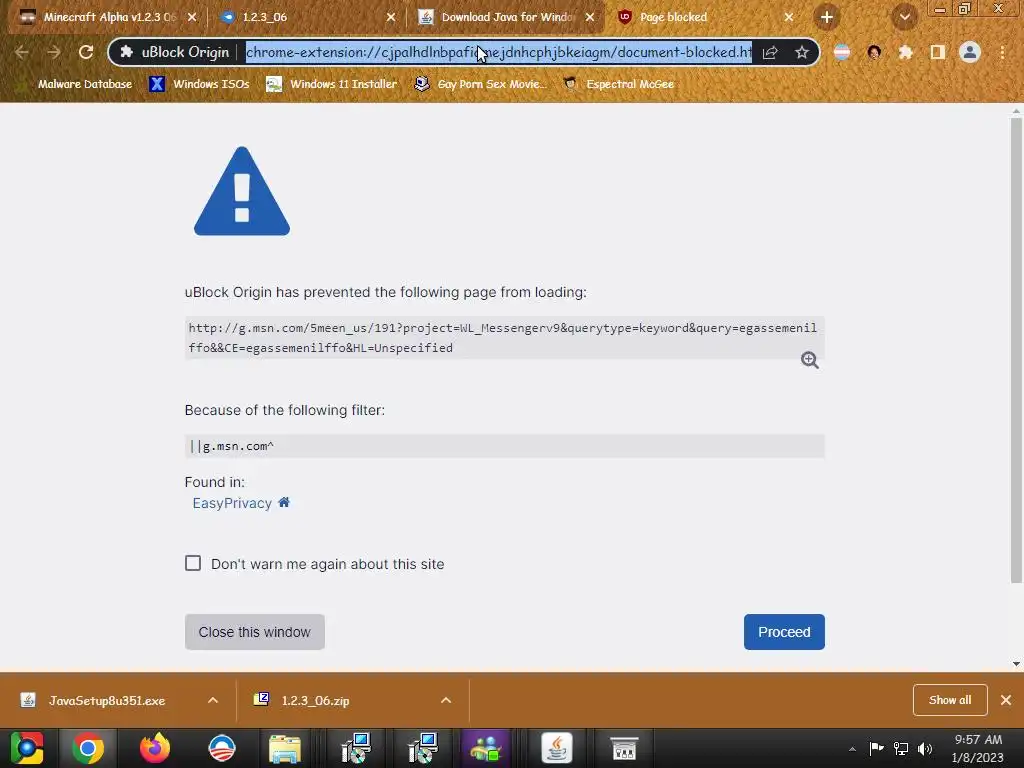Viewport: 1024px width, 768px height.
Task: Click the blocked g.msn.com URL text
Action: pyautogui.click(x=503, y=338)
